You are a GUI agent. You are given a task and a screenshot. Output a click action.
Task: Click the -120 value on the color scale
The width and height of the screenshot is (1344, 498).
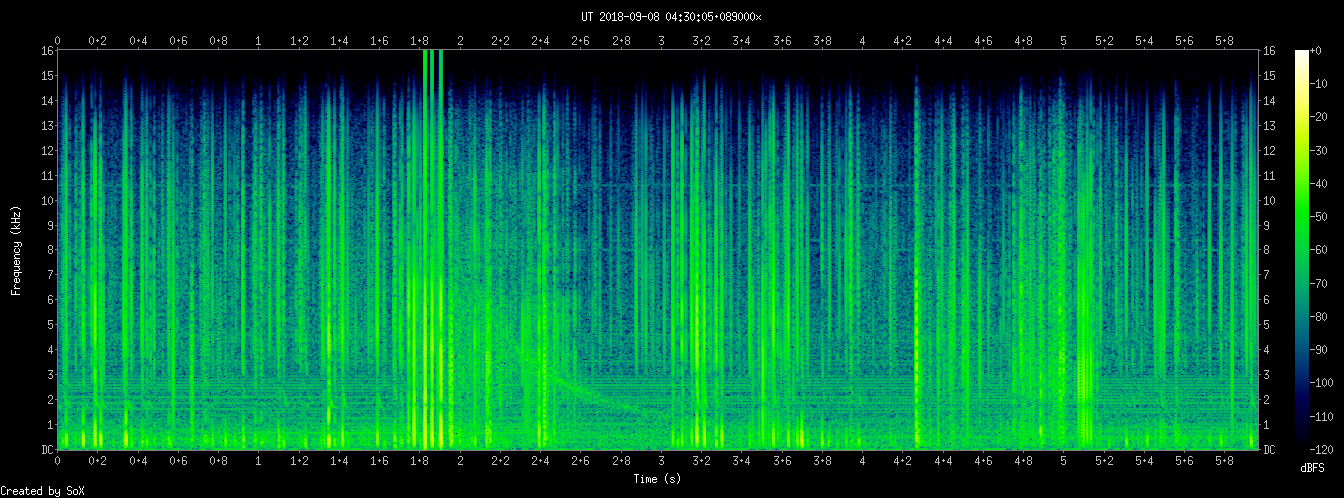coord(1330,448)
